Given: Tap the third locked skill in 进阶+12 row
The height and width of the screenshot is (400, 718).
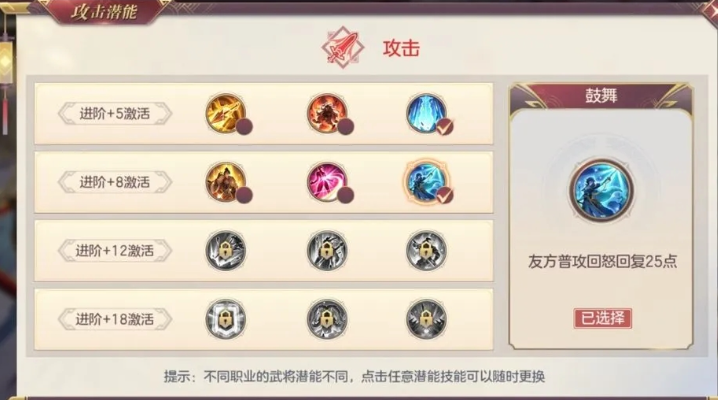Looking at the screenshot, I should (426, 250).
